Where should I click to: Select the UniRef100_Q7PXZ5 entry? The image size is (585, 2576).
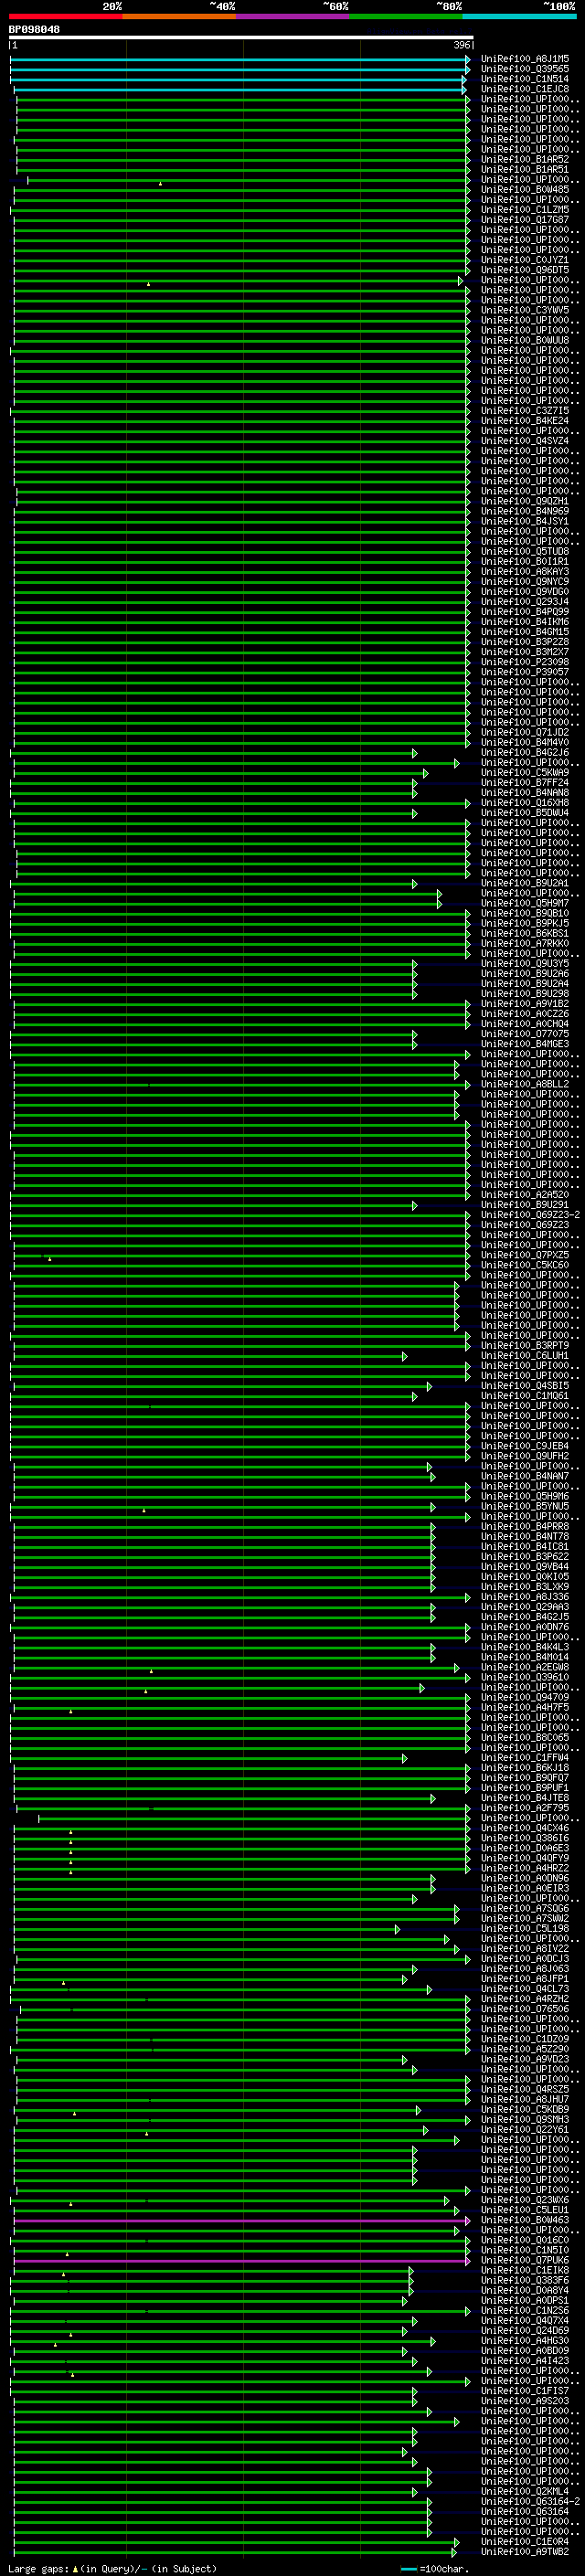[525, 1256]
